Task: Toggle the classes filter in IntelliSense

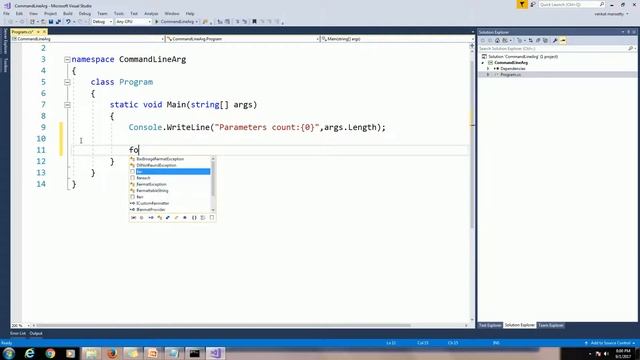Action: pos(160,218)
